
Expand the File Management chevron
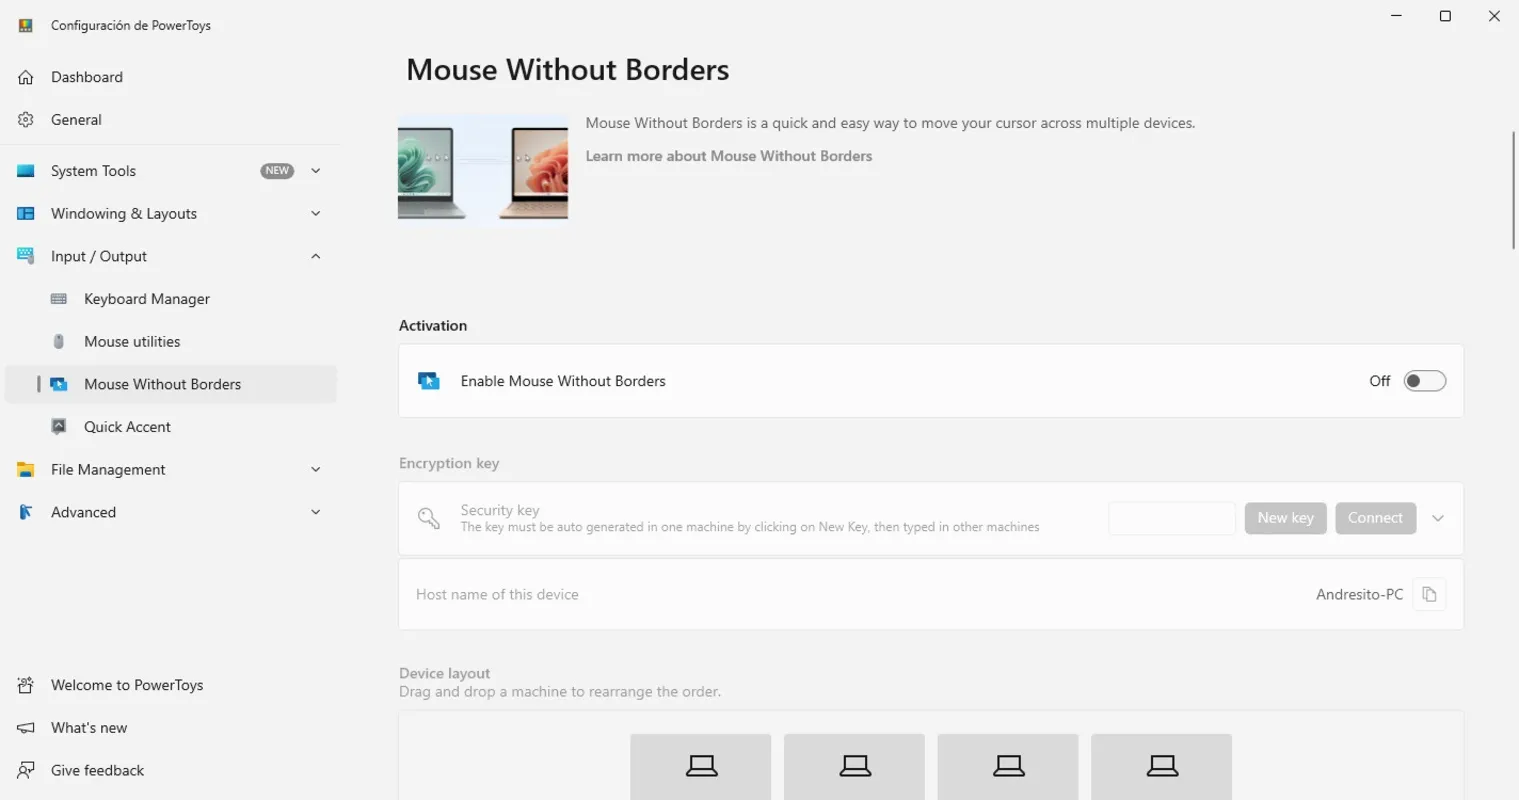click(316, 470)
